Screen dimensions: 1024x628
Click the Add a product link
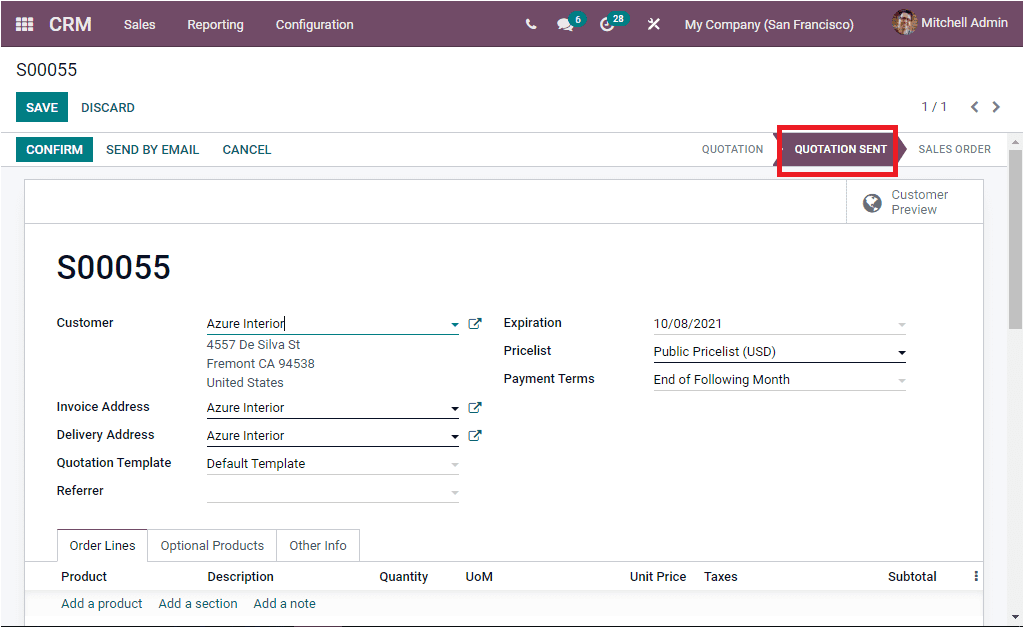pos(101,603)
